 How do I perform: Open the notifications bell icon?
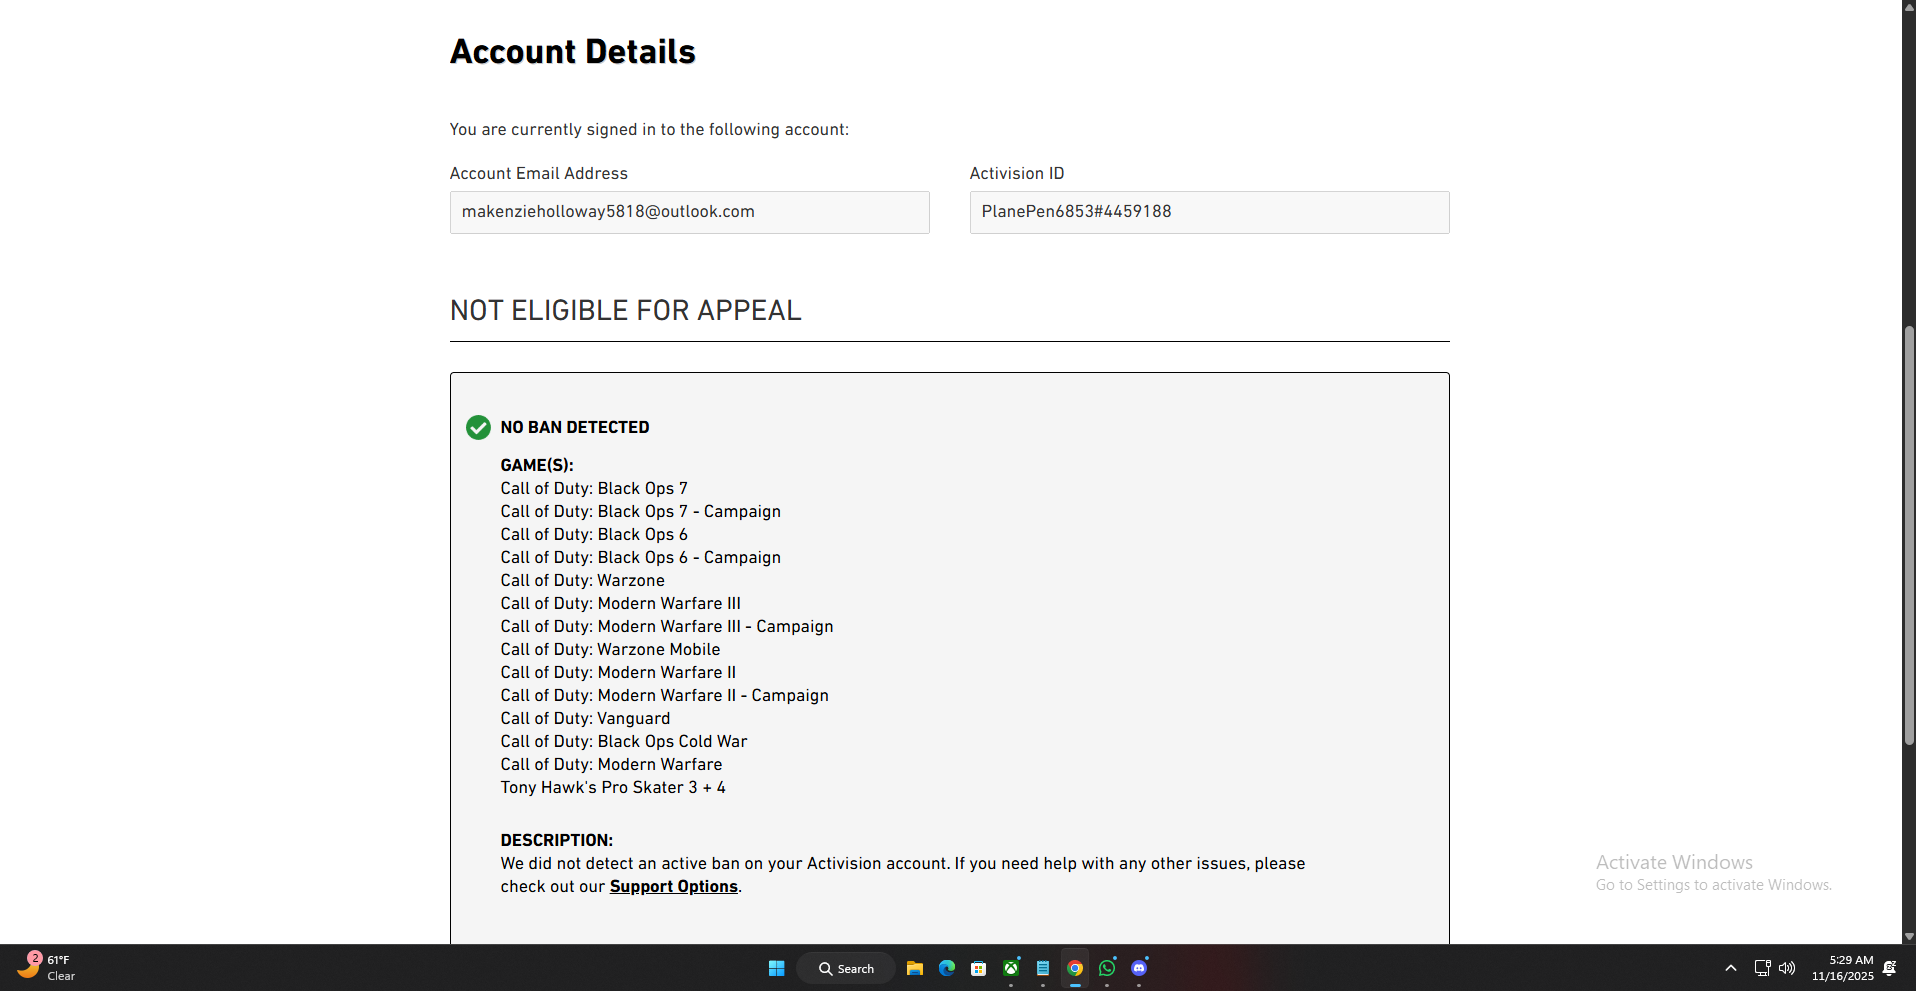[1890, 968]
